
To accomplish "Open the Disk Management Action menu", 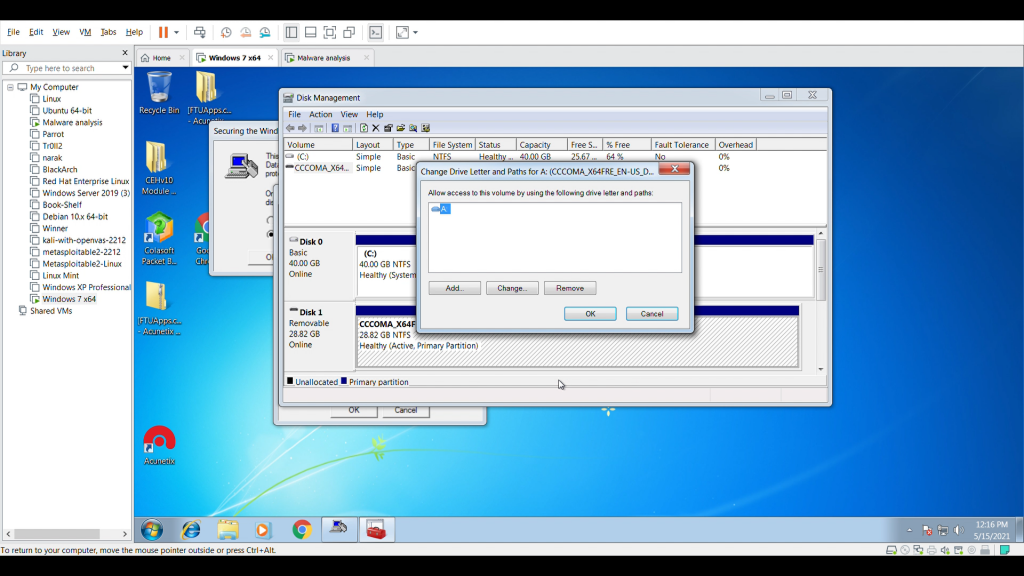I will (x=321, y=114).
